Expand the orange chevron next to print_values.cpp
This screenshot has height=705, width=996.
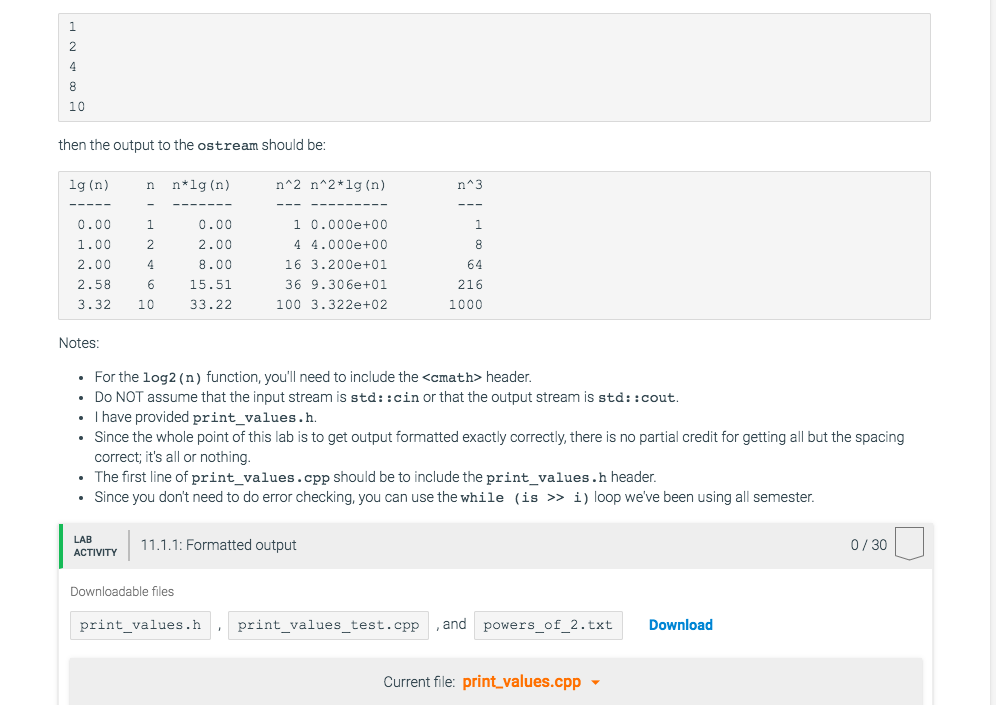(x=596, y=682)
